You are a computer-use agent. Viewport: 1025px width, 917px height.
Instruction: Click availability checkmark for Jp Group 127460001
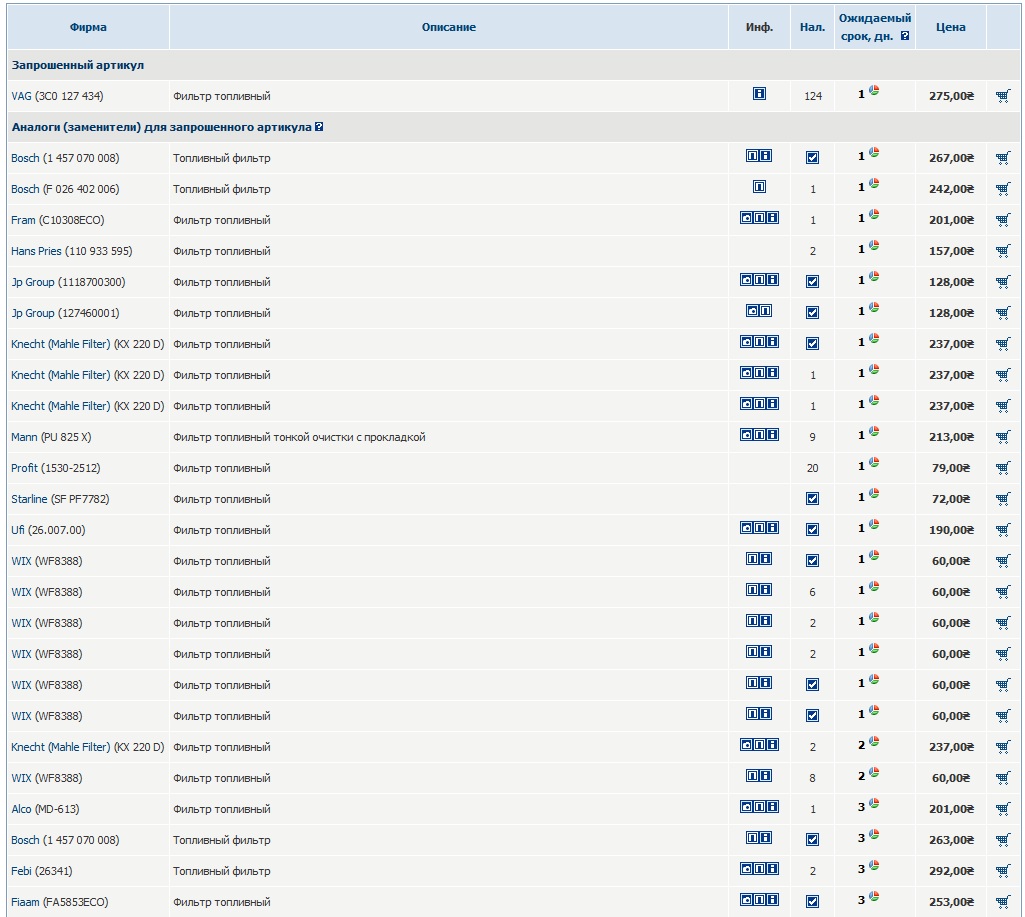813,312
